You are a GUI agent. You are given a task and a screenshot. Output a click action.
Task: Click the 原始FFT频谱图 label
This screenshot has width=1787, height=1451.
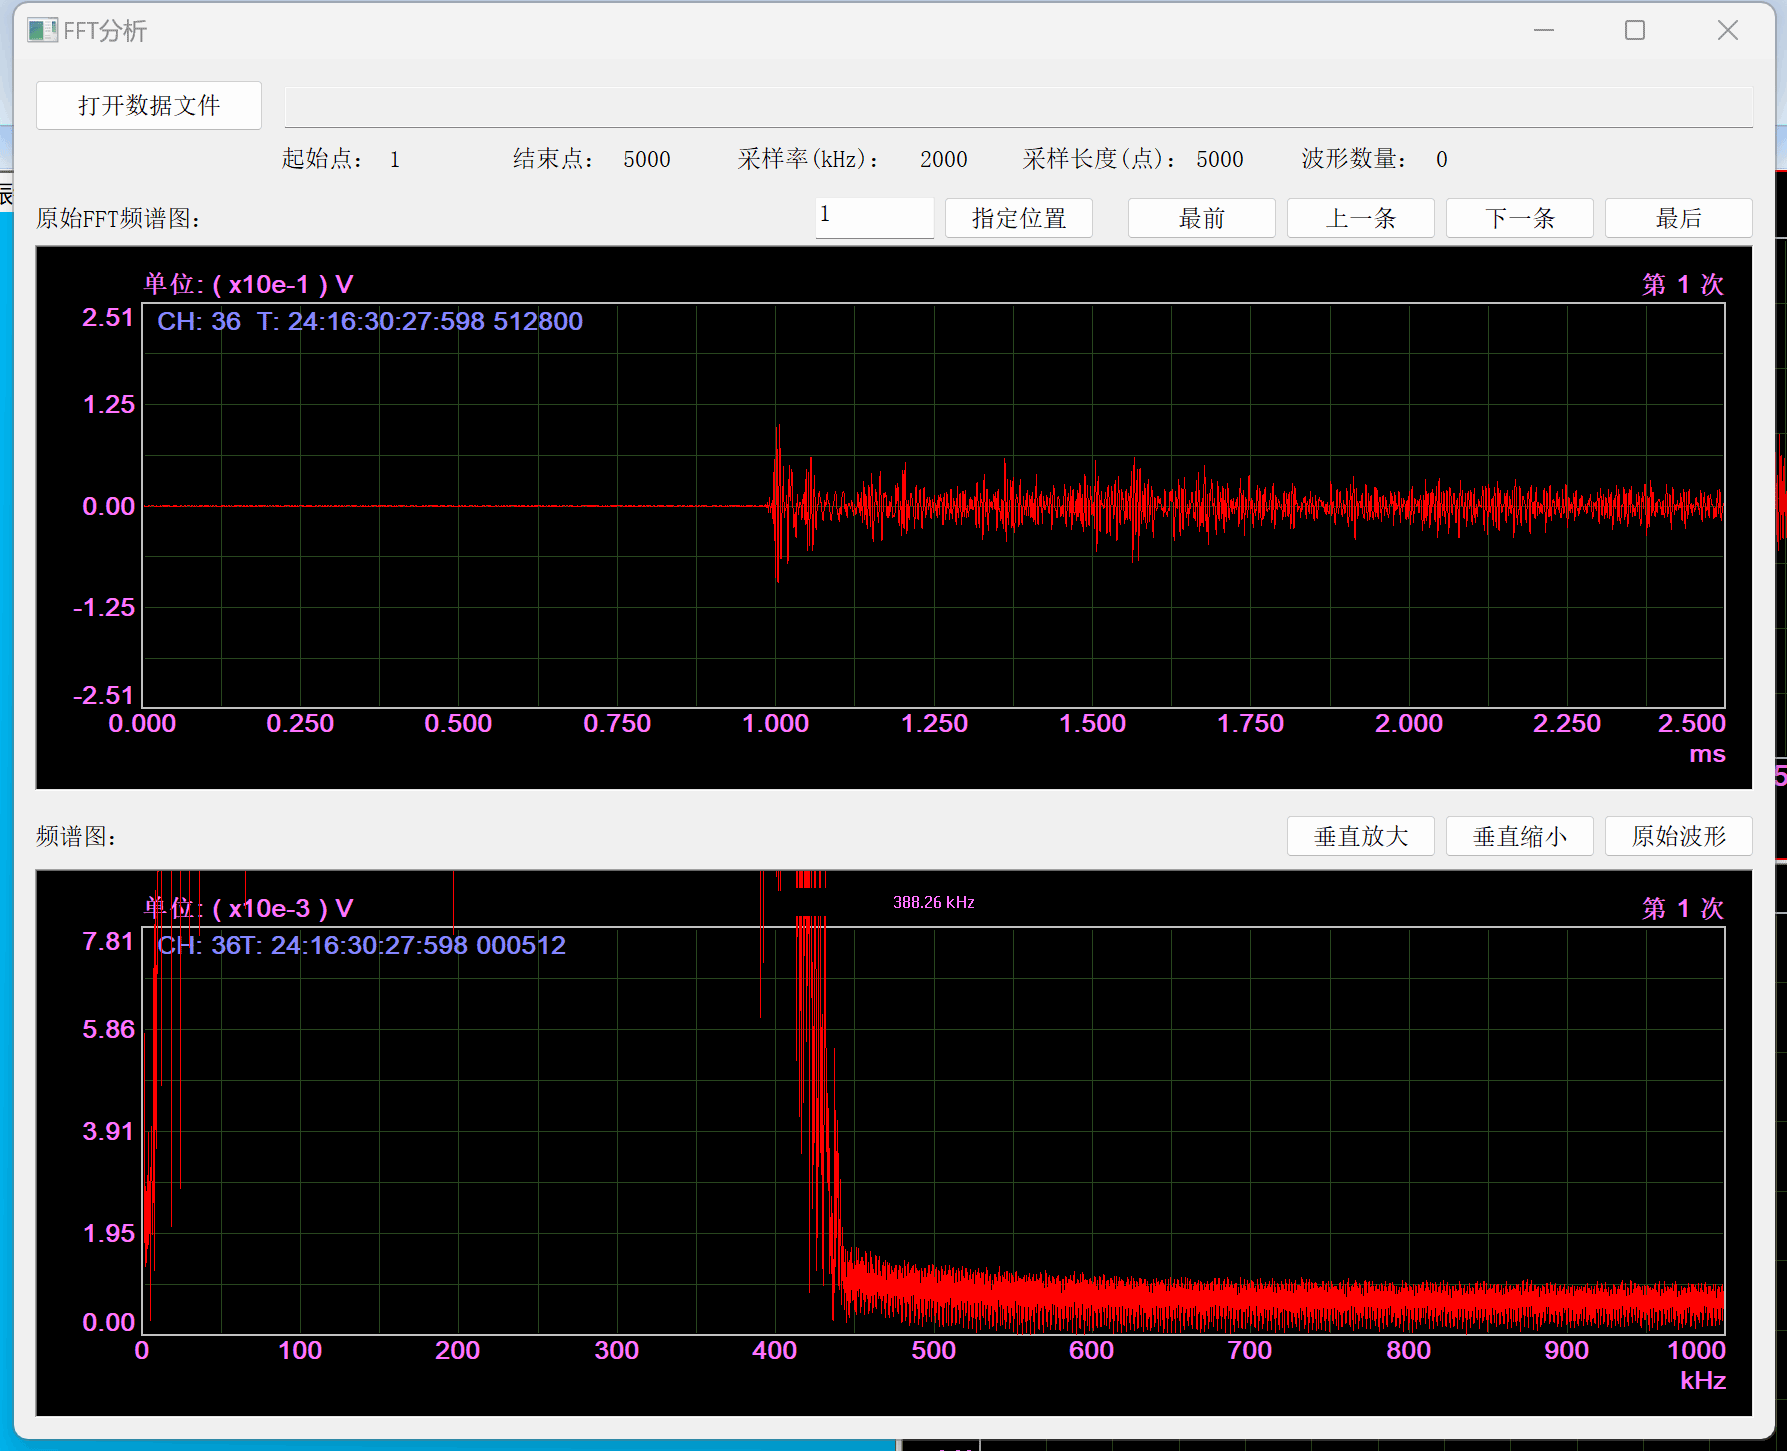(x=118, y=218)
